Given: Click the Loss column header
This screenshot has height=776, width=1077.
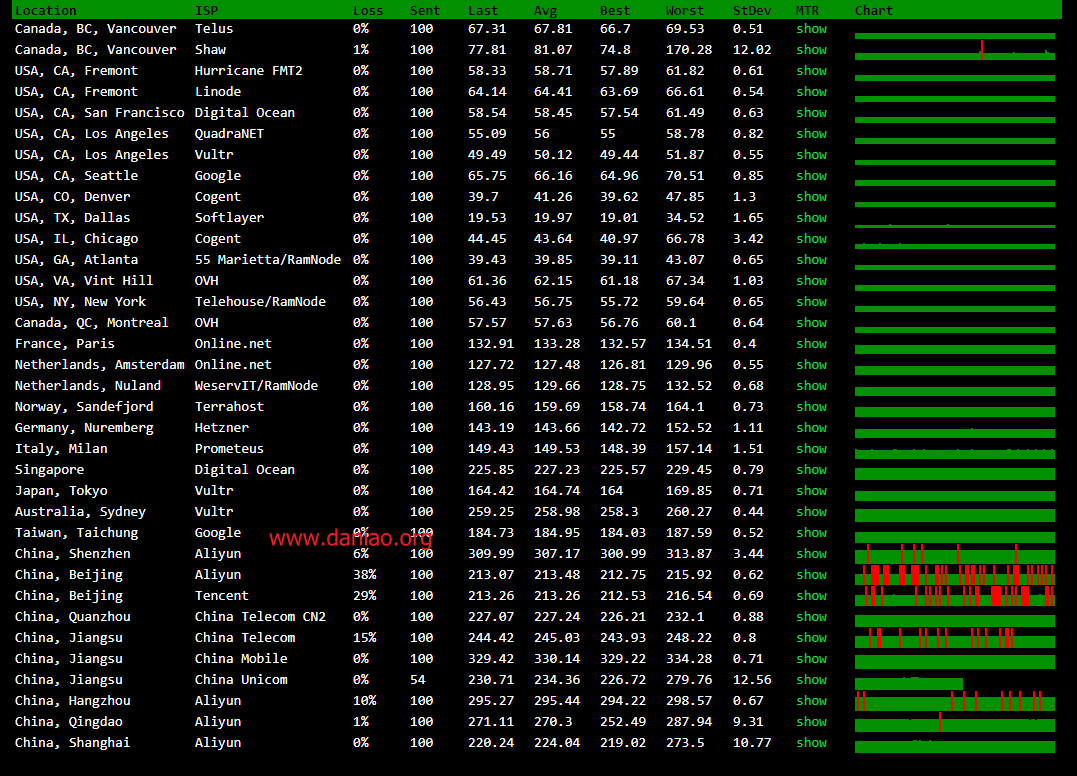Looking at the screenshot, I should pyautogui.click(x=368, y=11).
